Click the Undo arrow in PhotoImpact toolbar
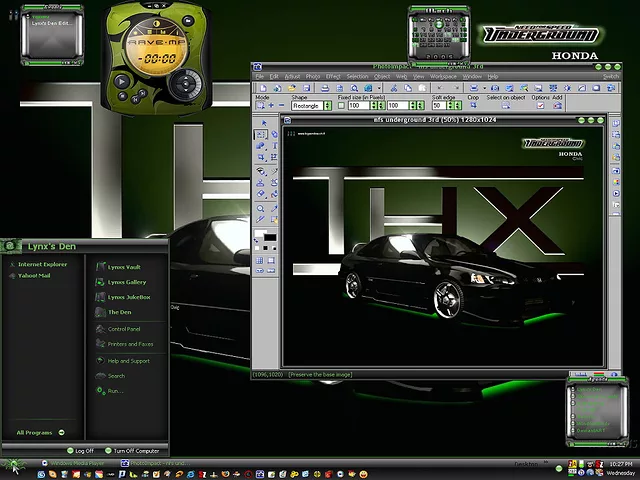Screen dimensions: 640x480 click(440, 88)
